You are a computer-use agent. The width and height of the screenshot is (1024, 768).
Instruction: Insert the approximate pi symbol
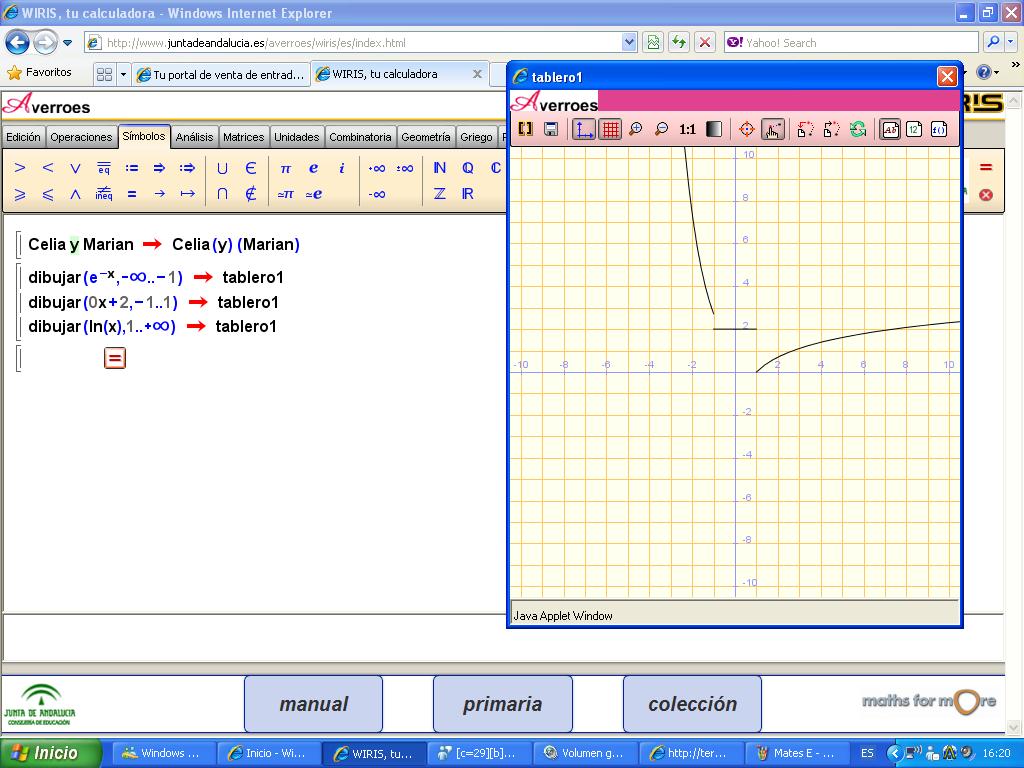coord(285,195)
